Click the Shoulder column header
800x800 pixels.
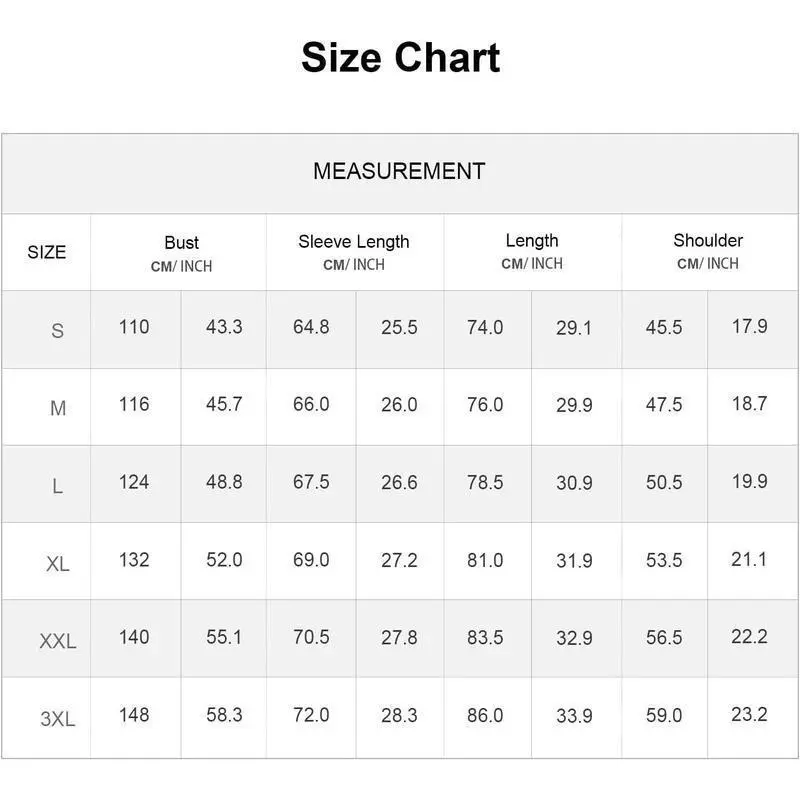[x=708, y=241]
